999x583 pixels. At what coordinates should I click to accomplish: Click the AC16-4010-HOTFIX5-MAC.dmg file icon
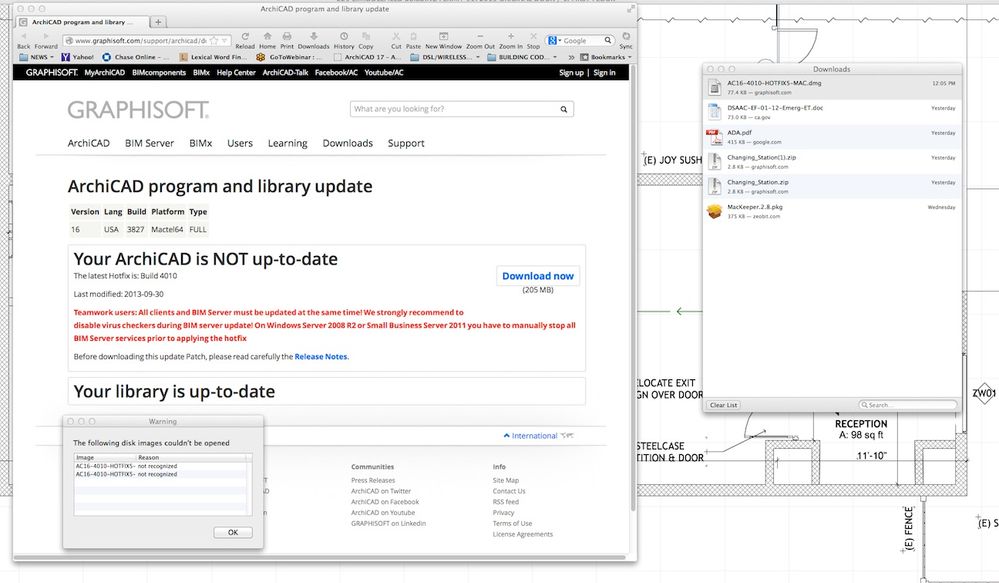point(714,87)
